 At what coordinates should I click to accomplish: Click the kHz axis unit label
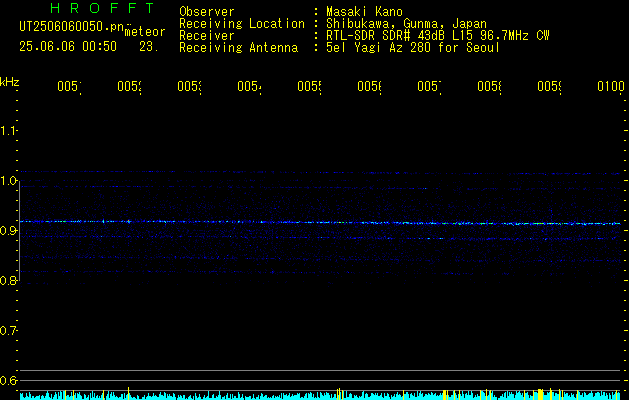[10, 82]
